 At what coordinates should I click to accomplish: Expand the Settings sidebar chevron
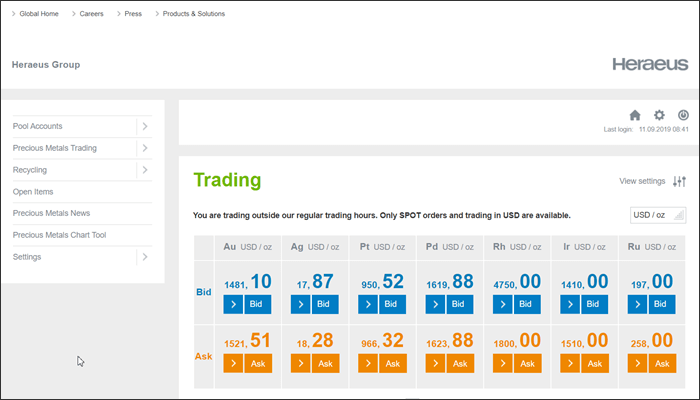(x=145, y=257)
